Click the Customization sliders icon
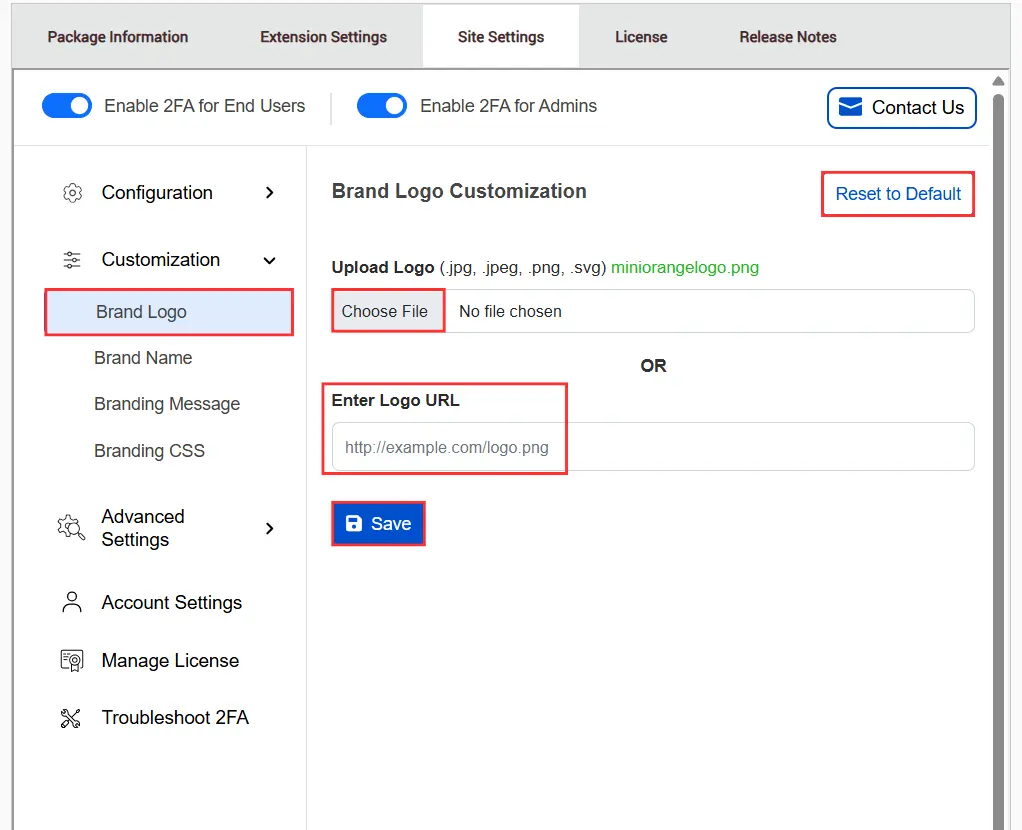This screenshot has height=830, width=1022. (72, 260)
